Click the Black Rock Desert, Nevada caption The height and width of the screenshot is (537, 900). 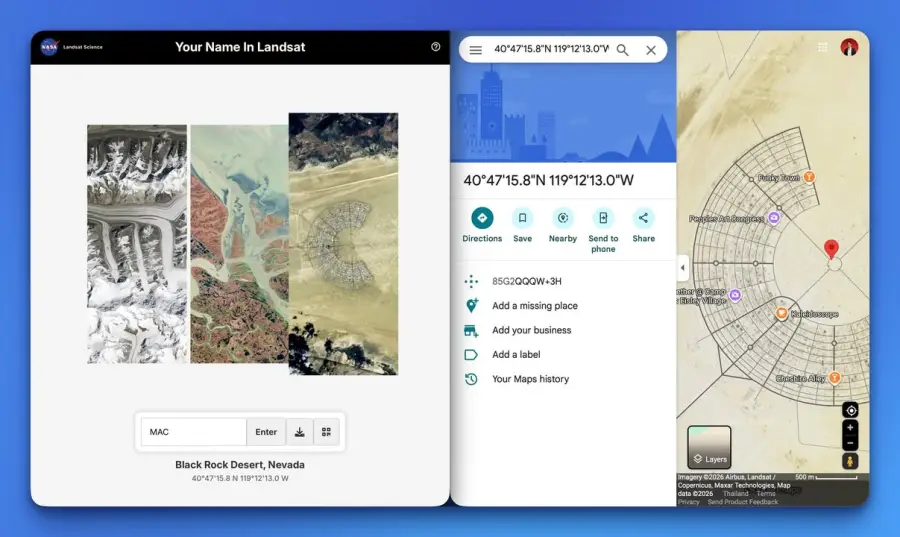click(x=240, y=465)
